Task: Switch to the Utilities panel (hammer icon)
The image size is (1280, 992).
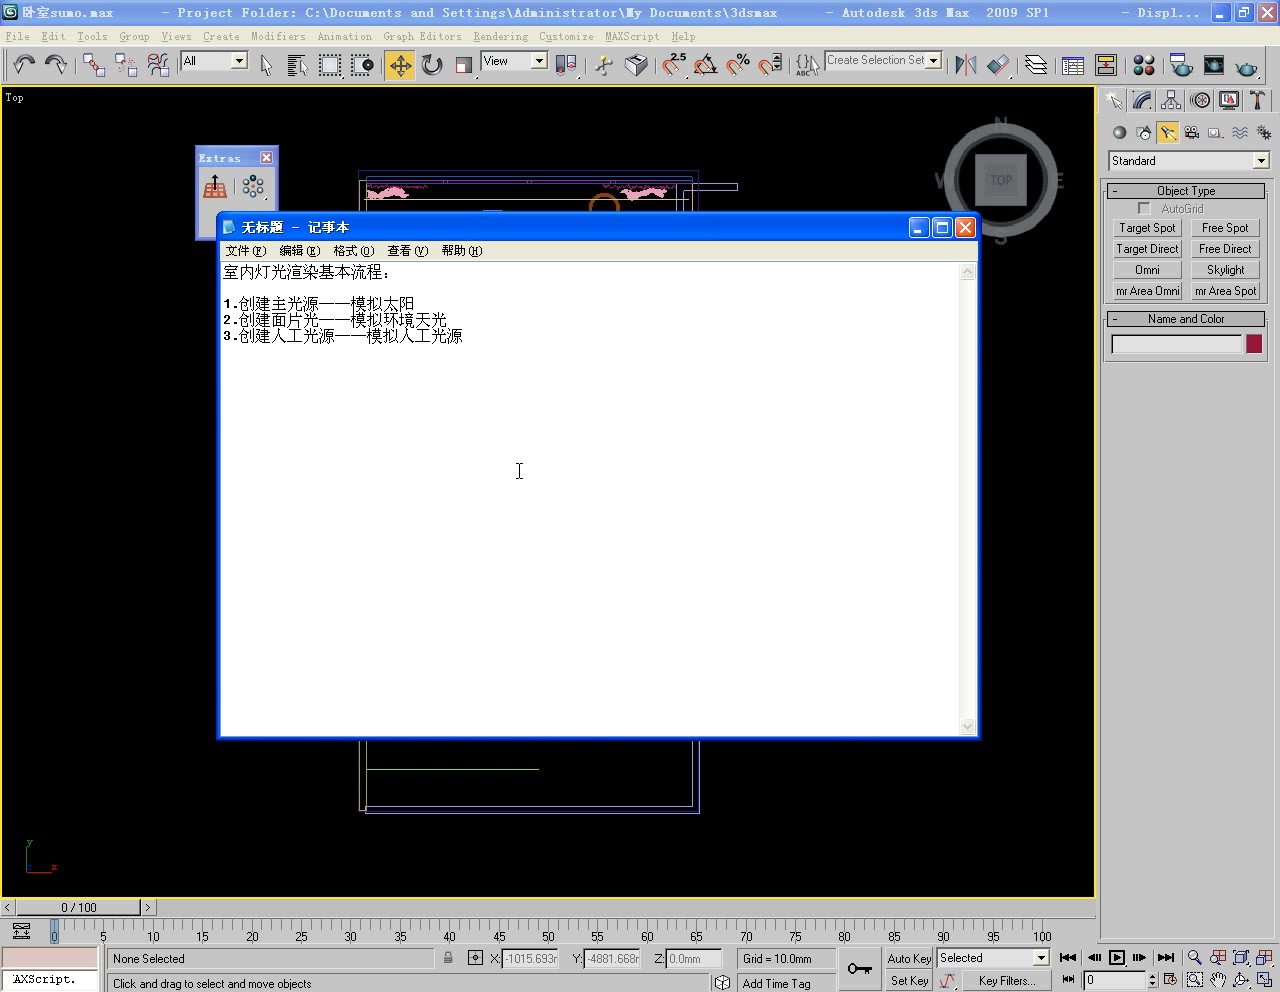Action: 1256,99
